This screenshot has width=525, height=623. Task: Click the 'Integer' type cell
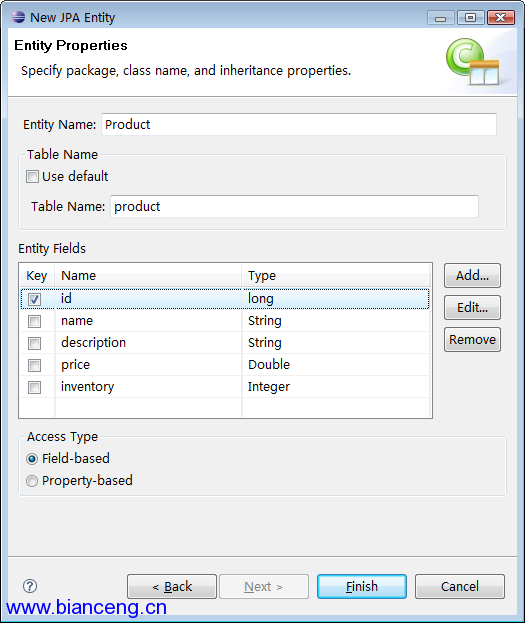335,387
